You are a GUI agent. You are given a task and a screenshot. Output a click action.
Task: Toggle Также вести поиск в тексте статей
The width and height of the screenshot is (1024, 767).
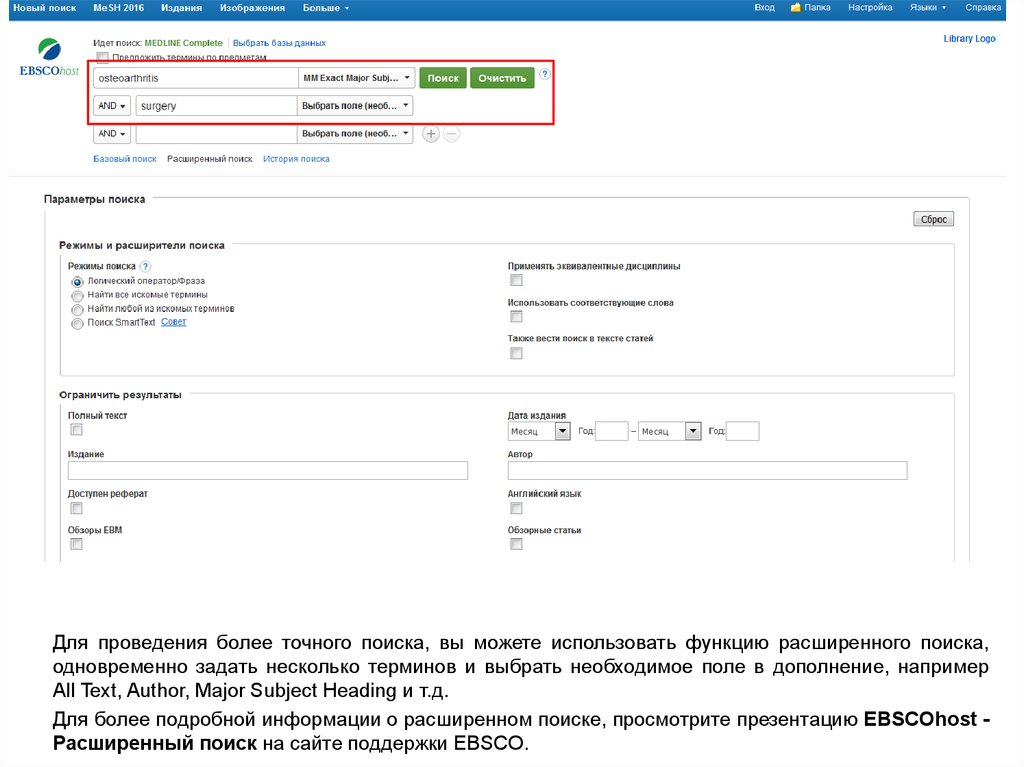[x=516, y=353]
